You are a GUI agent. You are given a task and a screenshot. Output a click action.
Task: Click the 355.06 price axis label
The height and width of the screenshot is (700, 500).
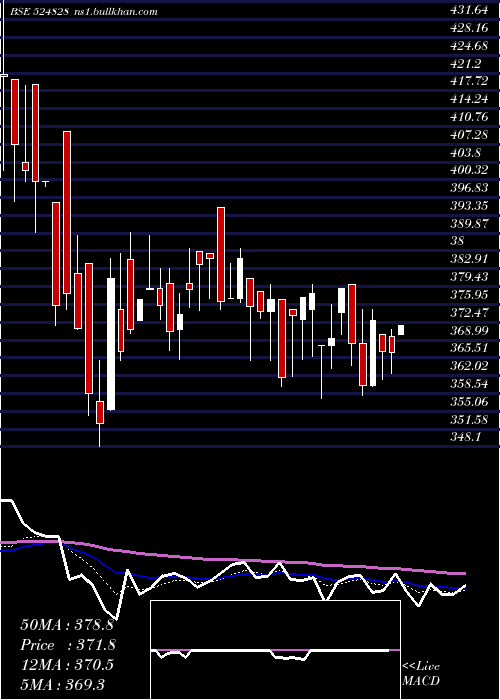pyautogui.click(x=469, y=401)
